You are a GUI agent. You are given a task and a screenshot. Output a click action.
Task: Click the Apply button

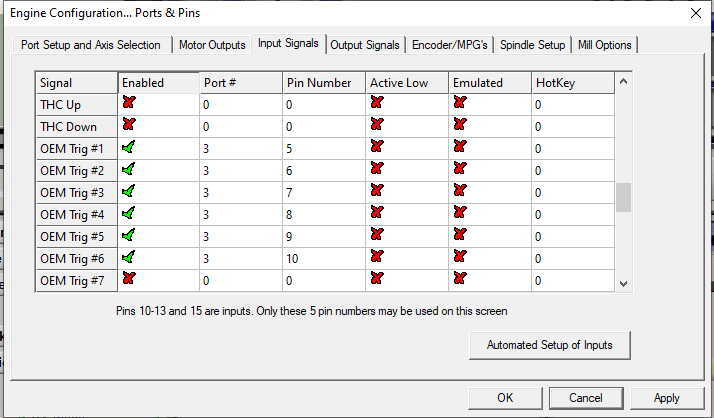click(x=667, y=398)
